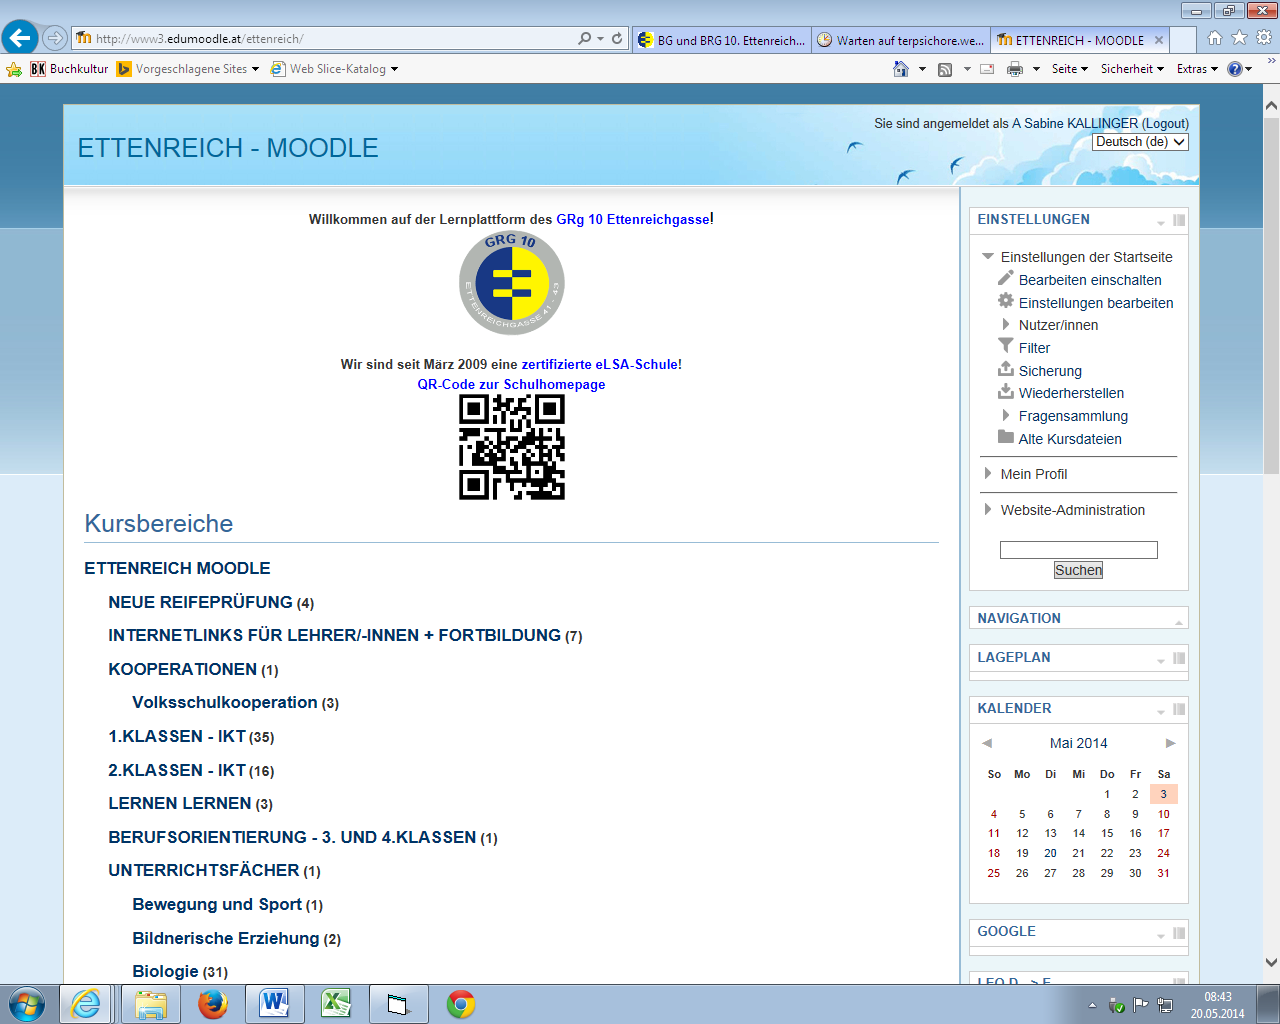Viewport: 1280px width, 1024px height.
Task: Switch to BG und BRG 10. Ettenreich tab
Action: pyautogui.click(x=722, y=40)
